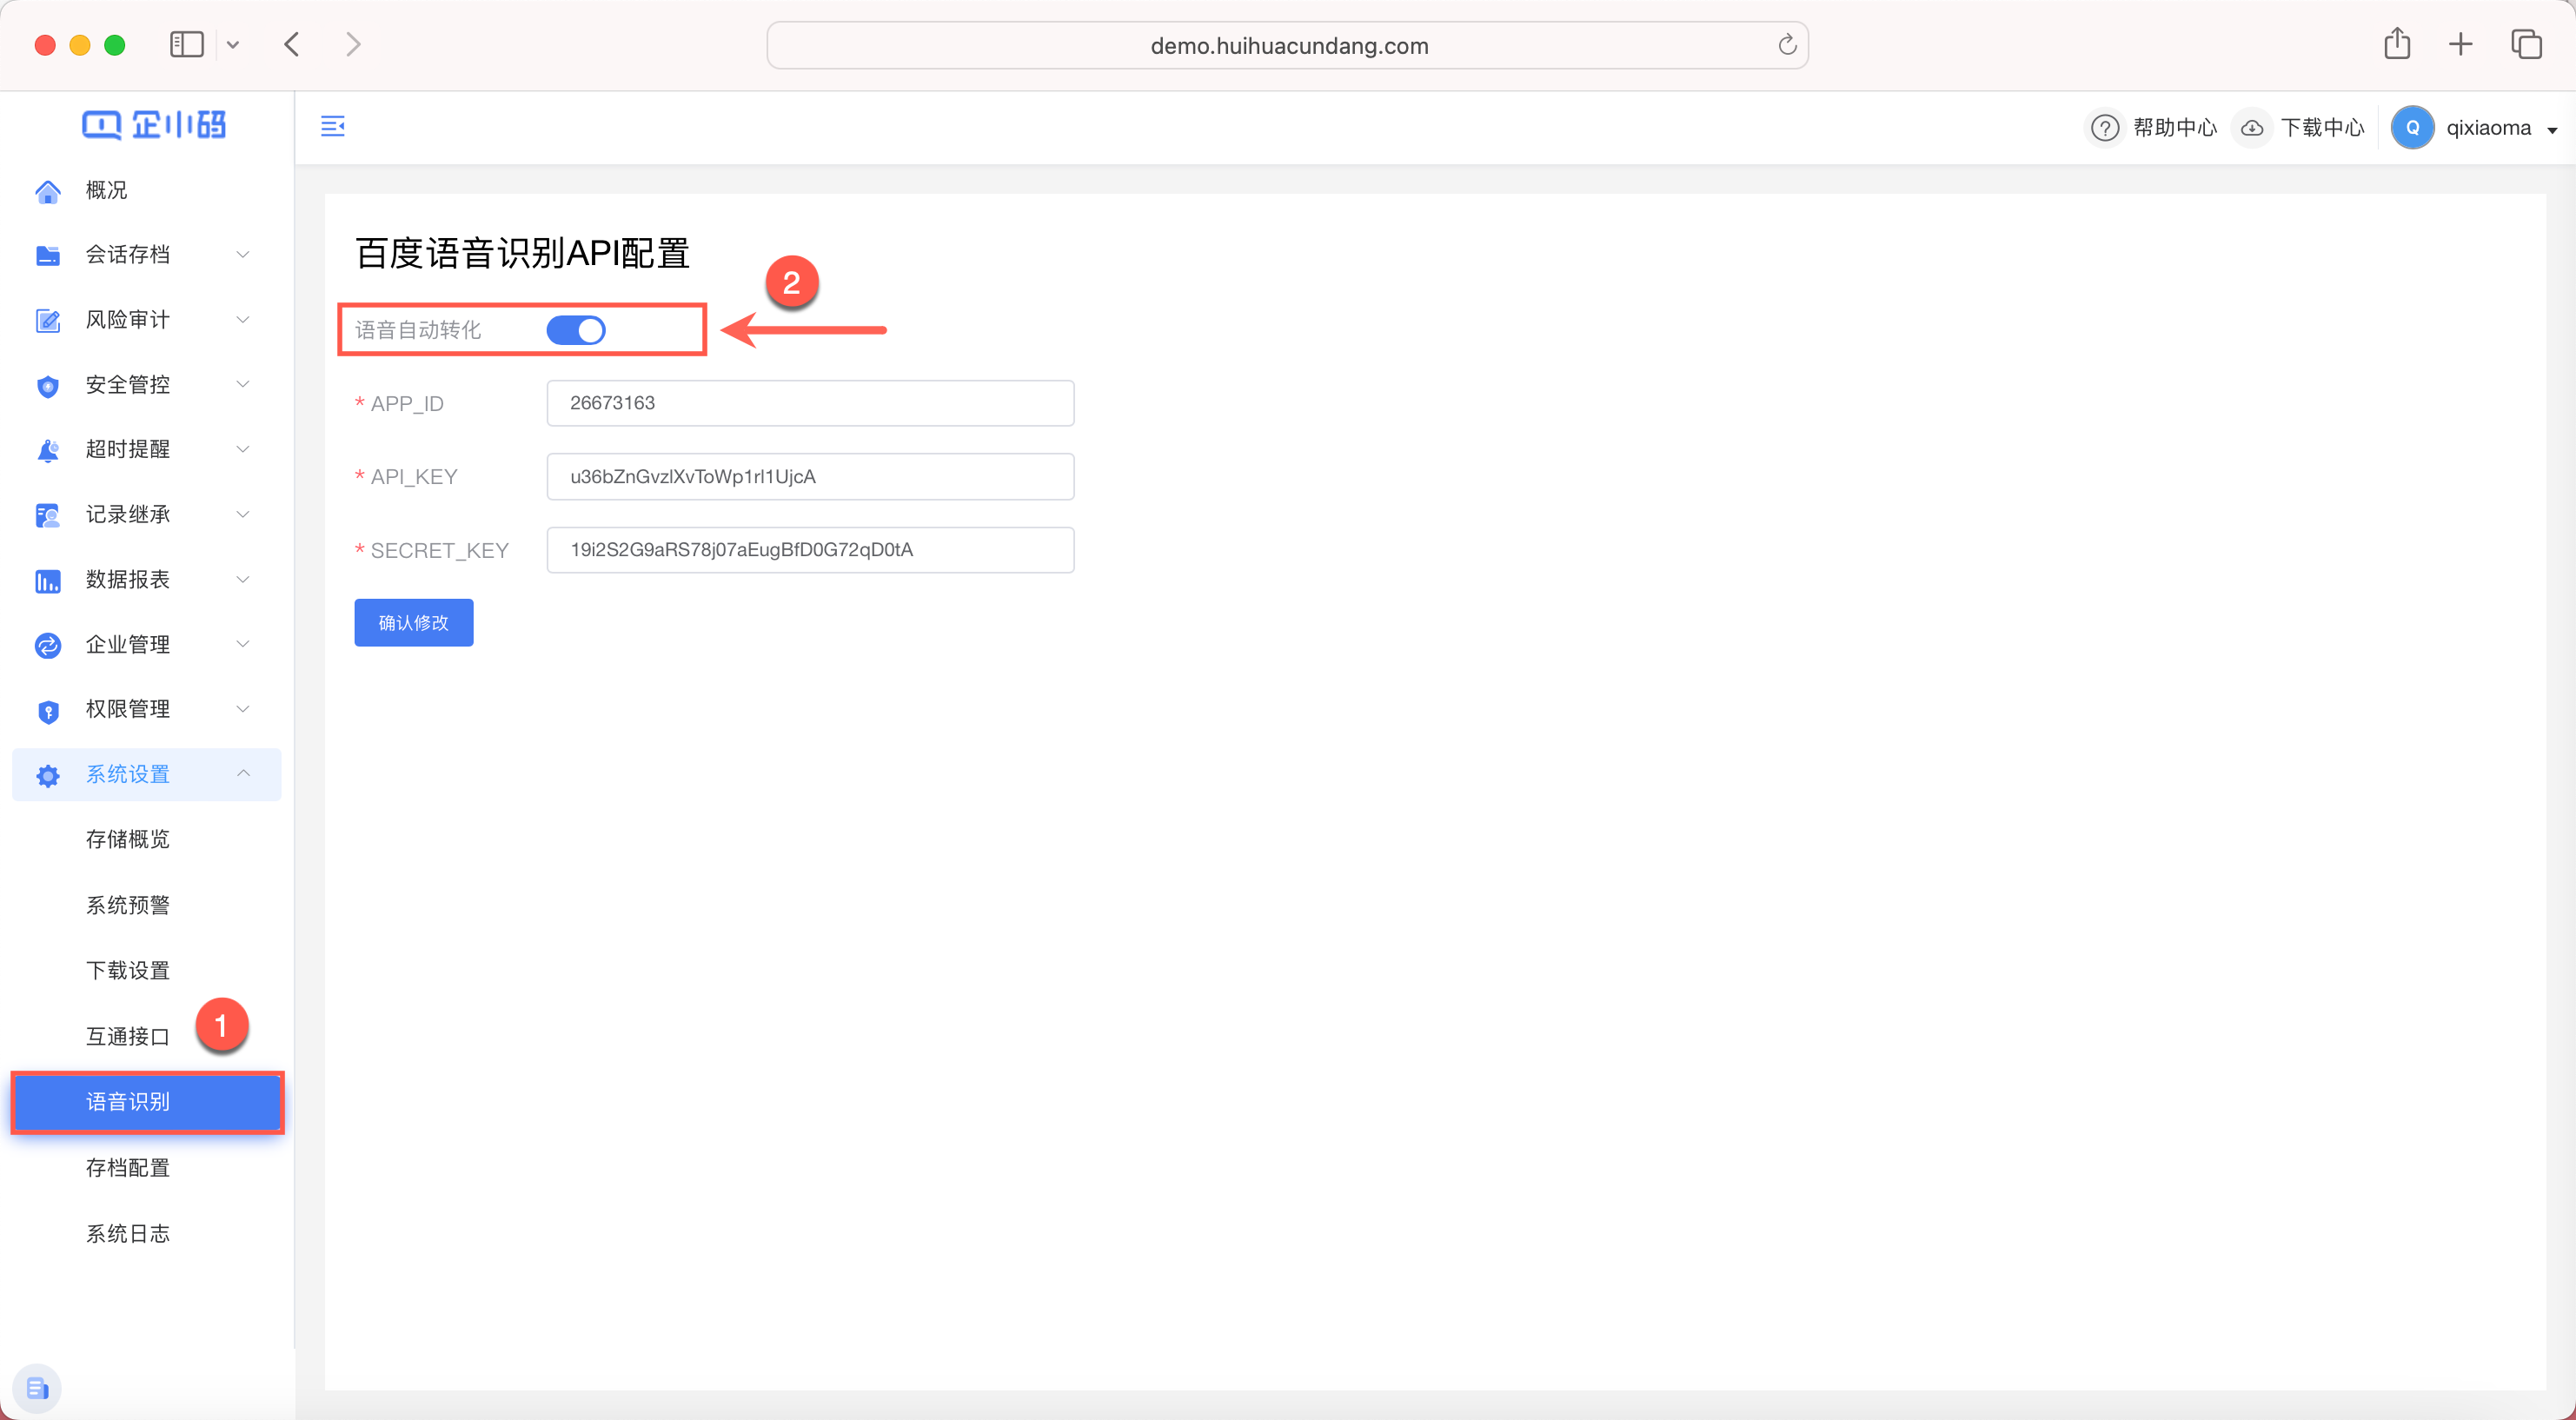The image size is (2576, 1420).
Task: Click the 系统设置 gear icon
Action: 47,775
